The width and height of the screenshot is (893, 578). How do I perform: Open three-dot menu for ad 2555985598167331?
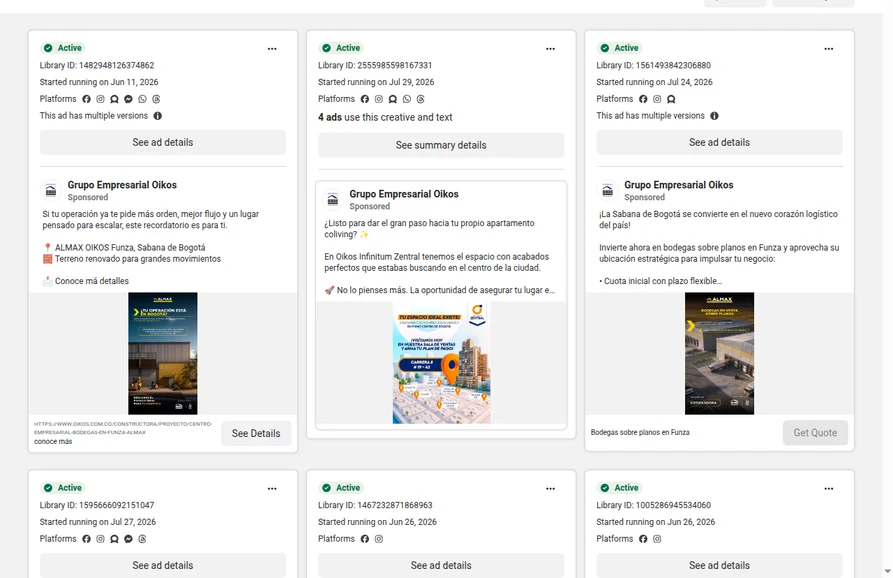tap(550, 49)
